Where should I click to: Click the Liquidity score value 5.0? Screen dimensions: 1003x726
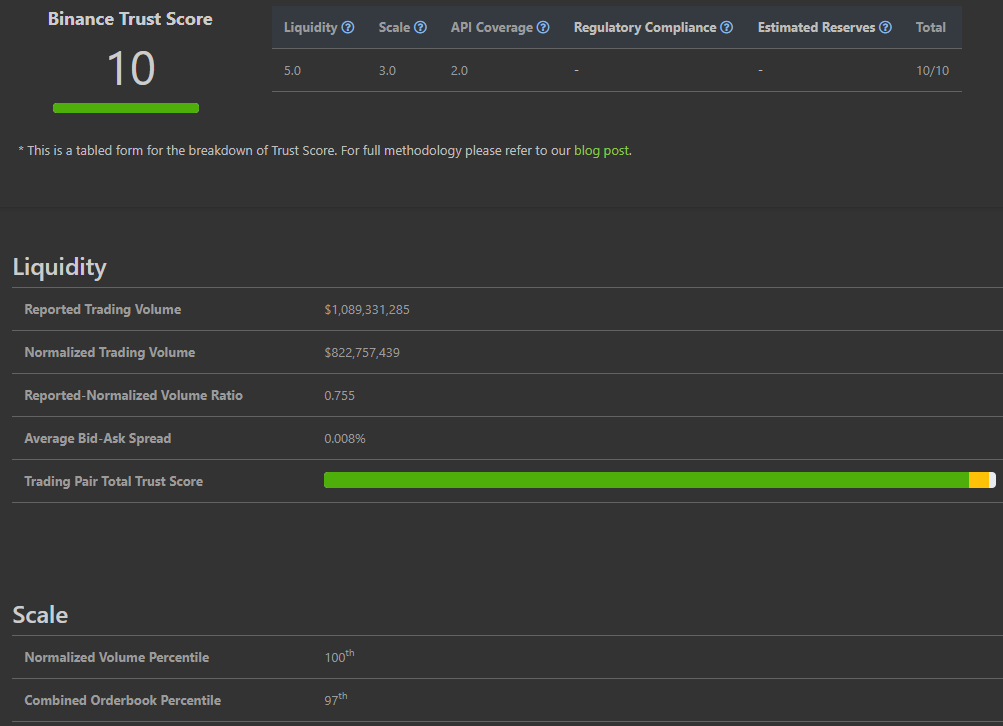(292, 71)
